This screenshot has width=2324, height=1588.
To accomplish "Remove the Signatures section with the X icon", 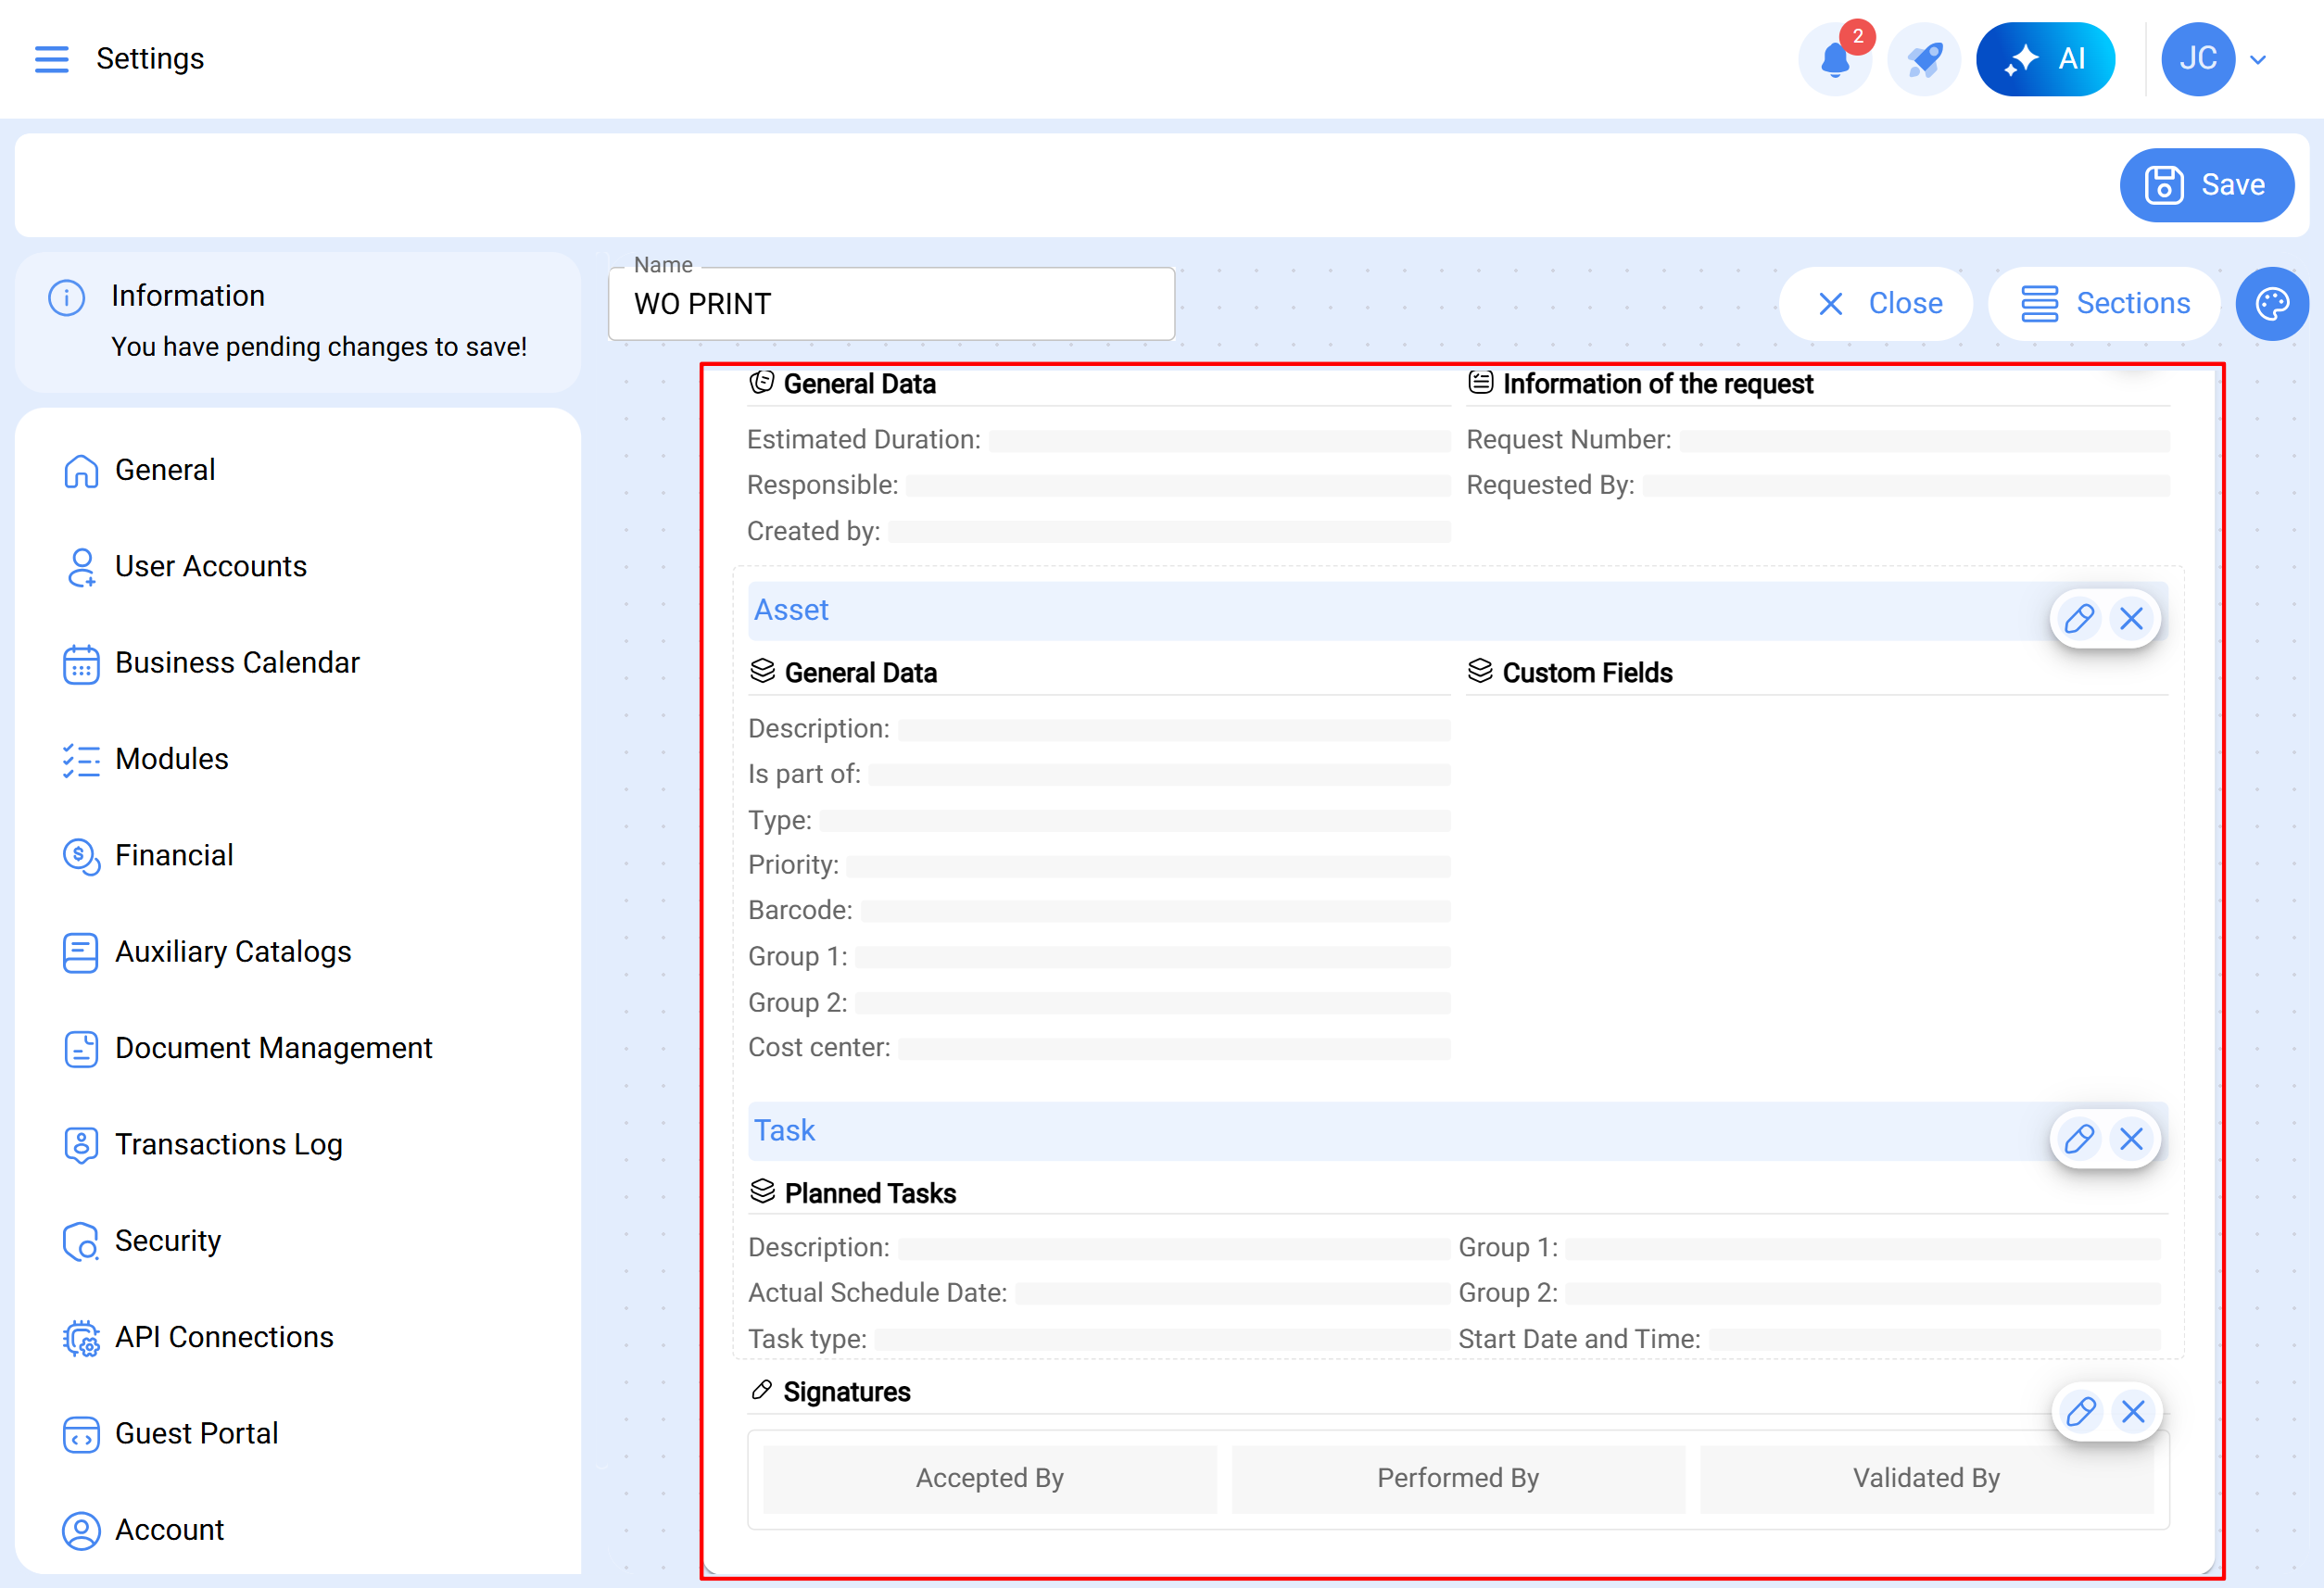I will tap(2132, 1412).
